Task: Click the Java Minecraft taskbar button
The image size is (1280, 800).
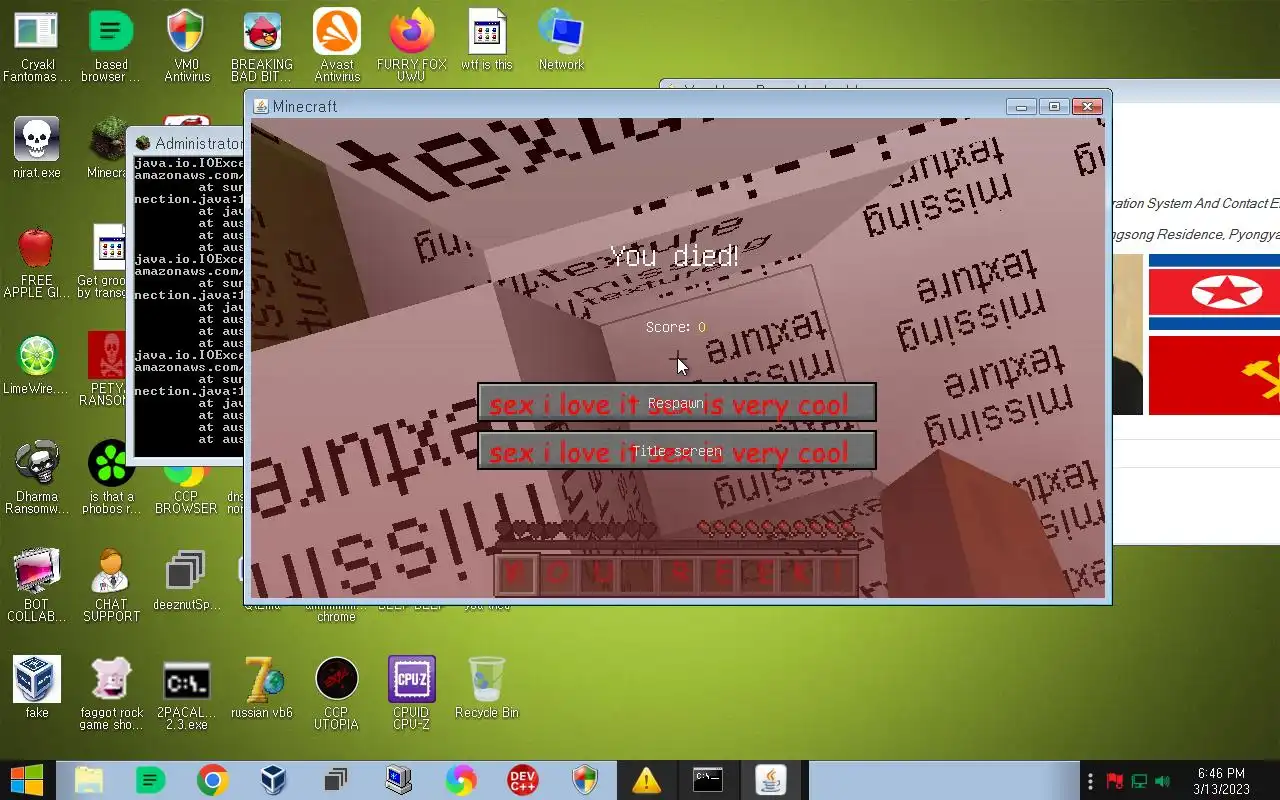Action: point(771,780)
